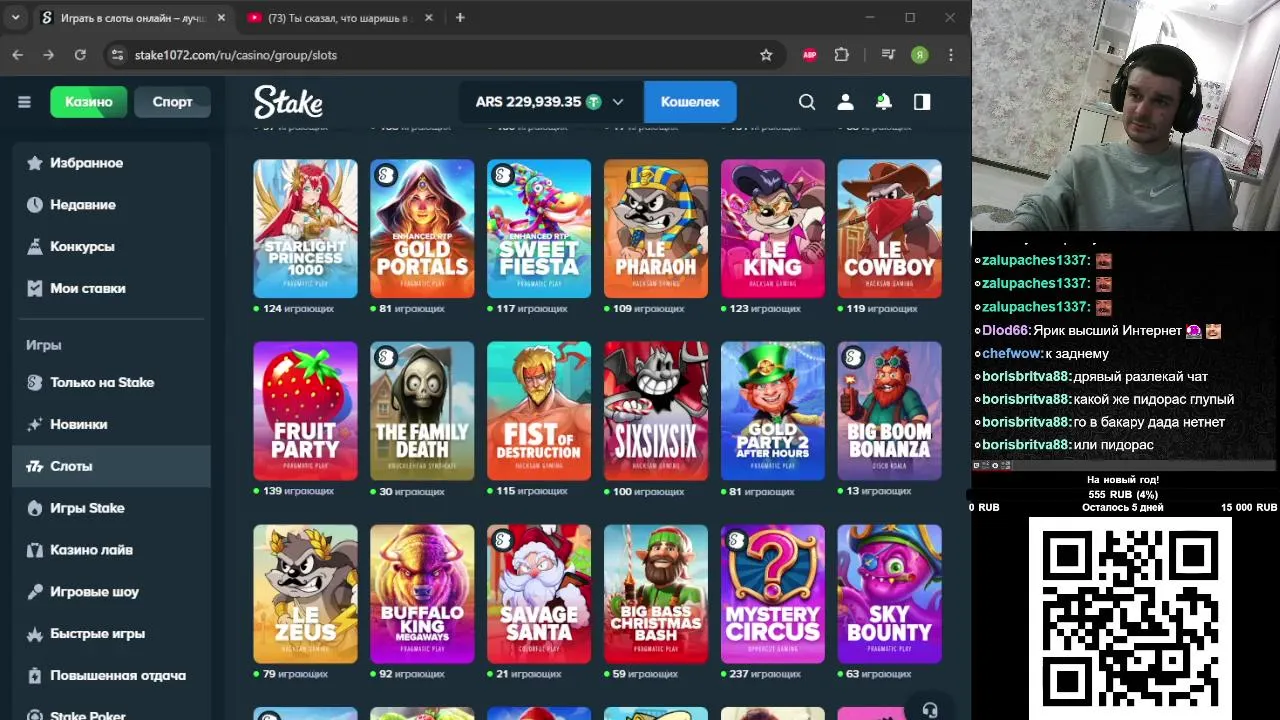Open the notifications bell icon
This screenshot has width=1280, height=720.
(x=884, y=102)
